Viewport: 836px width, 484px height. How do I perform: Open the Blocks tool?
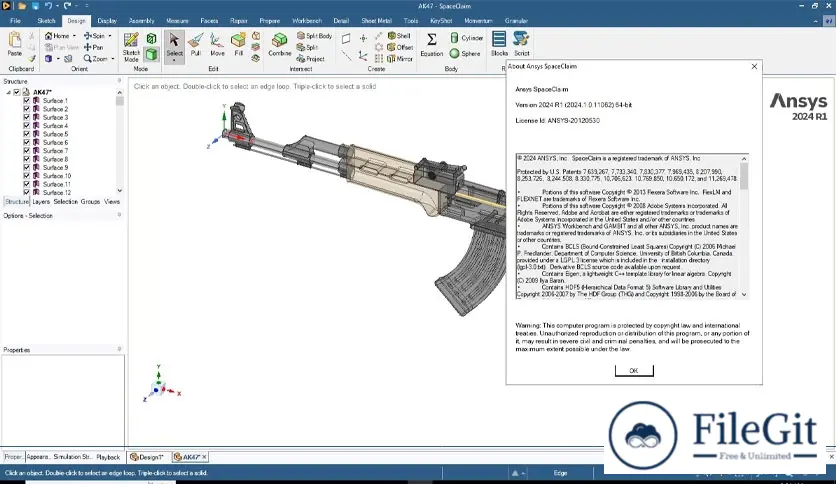(499, 44)
